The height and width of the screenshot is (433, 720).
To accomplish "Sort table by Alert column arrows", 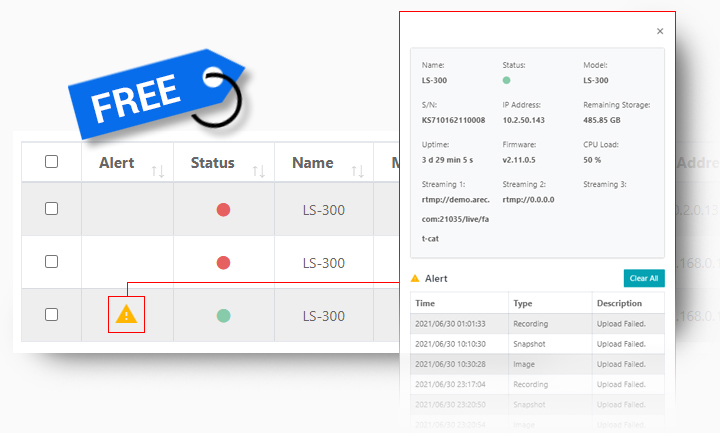I will point(157,171).
